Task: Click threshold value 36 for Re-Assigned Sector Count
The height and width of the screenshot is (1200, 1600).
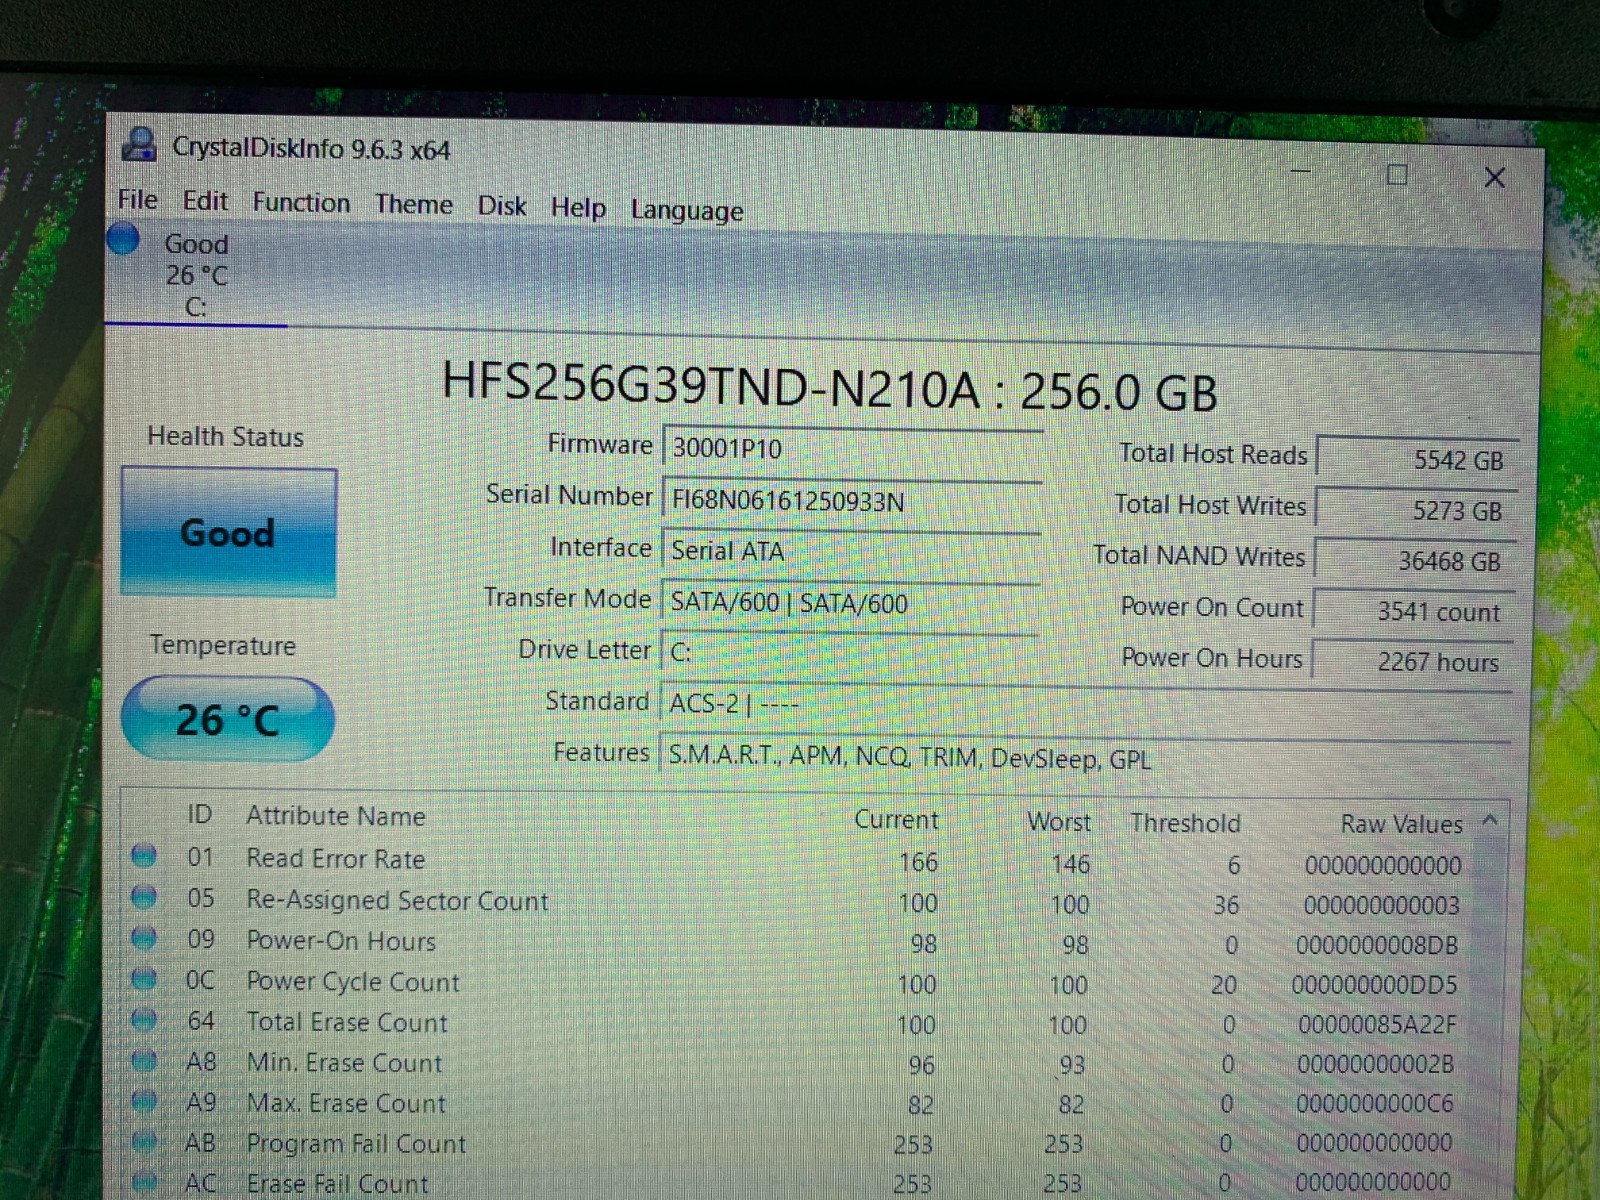Action: click(1226, 905)
